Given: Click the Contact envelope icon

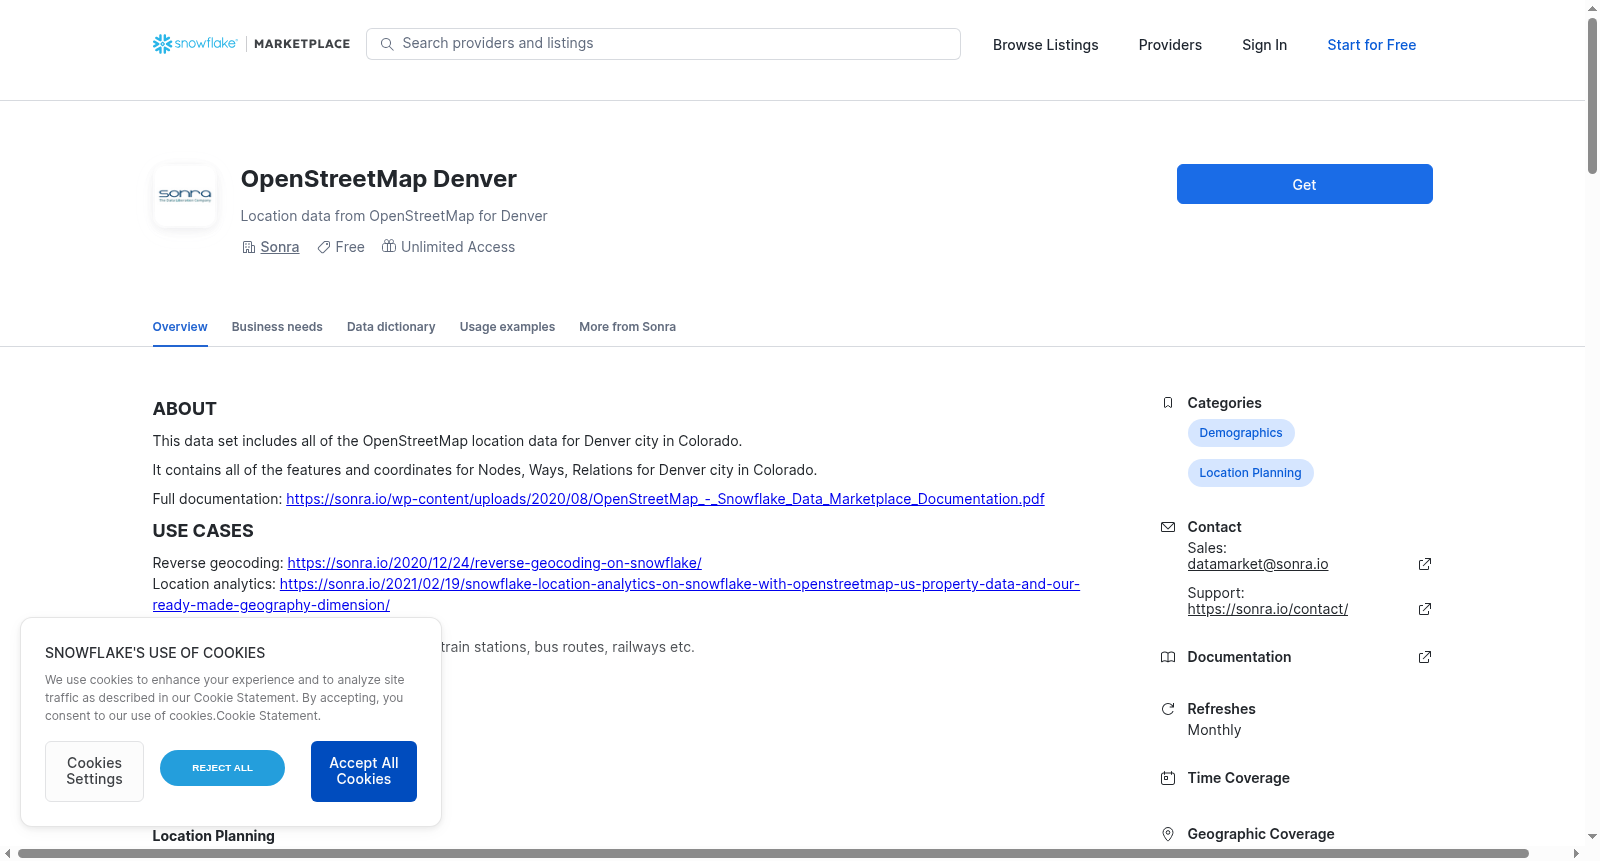Looking at the screenshot, I should click(1168, 527).
